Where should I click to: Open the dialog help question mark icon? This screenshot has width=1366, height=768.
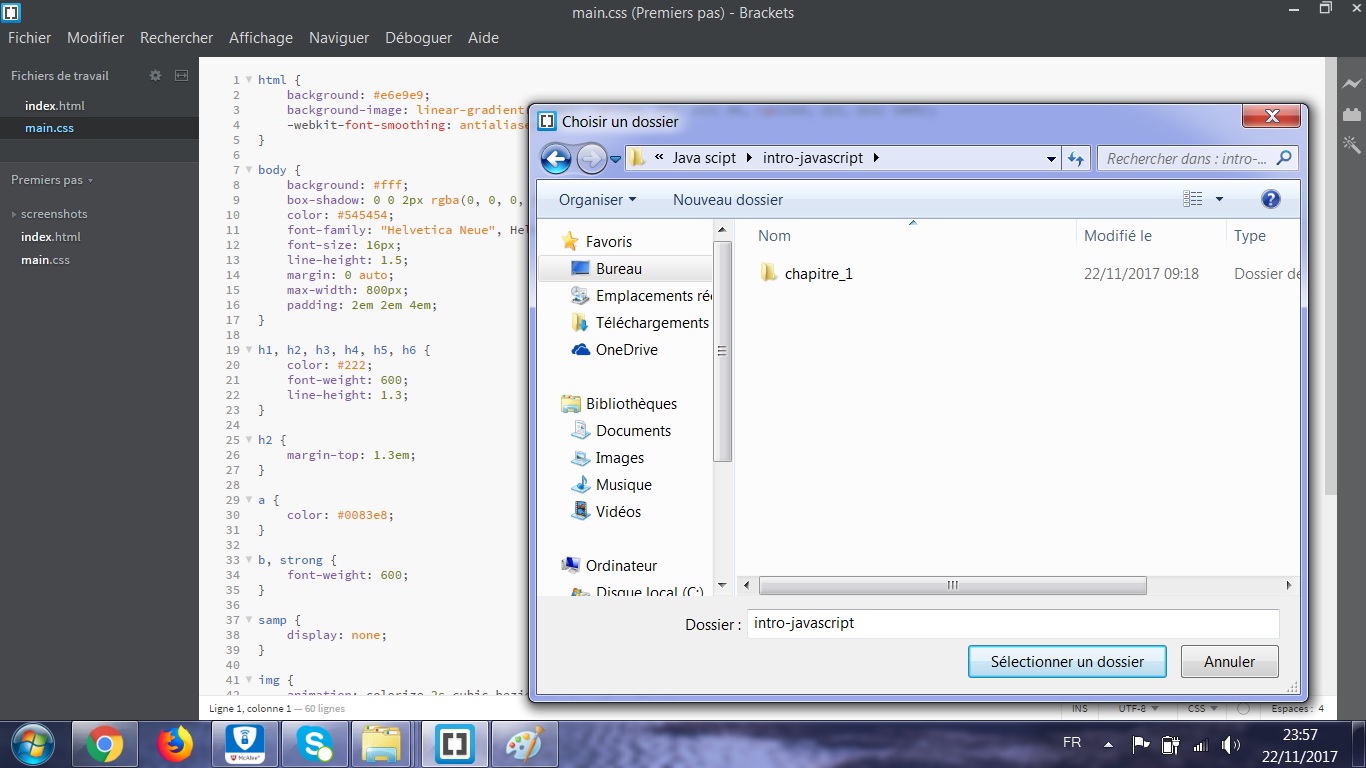pyautogui.click(x=1270, y=199)
